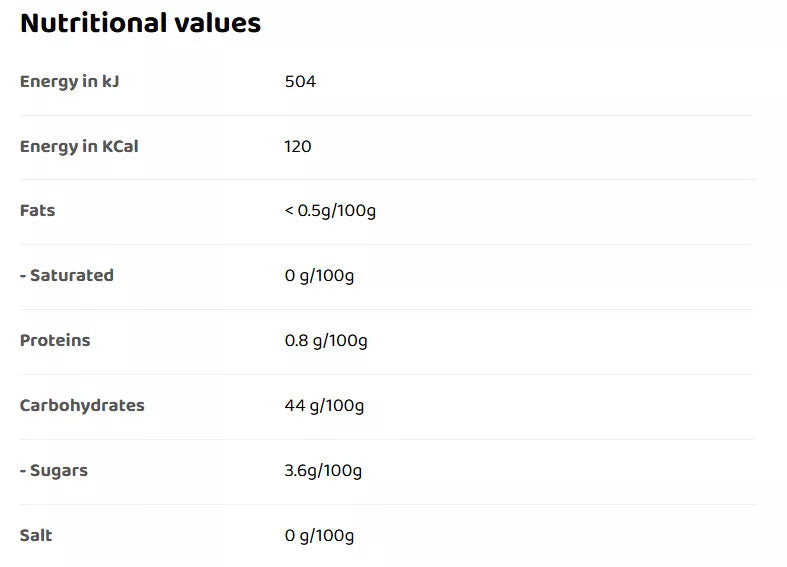Click the divider line below Proteins row
787x567 pixels.
click(387, 374)
